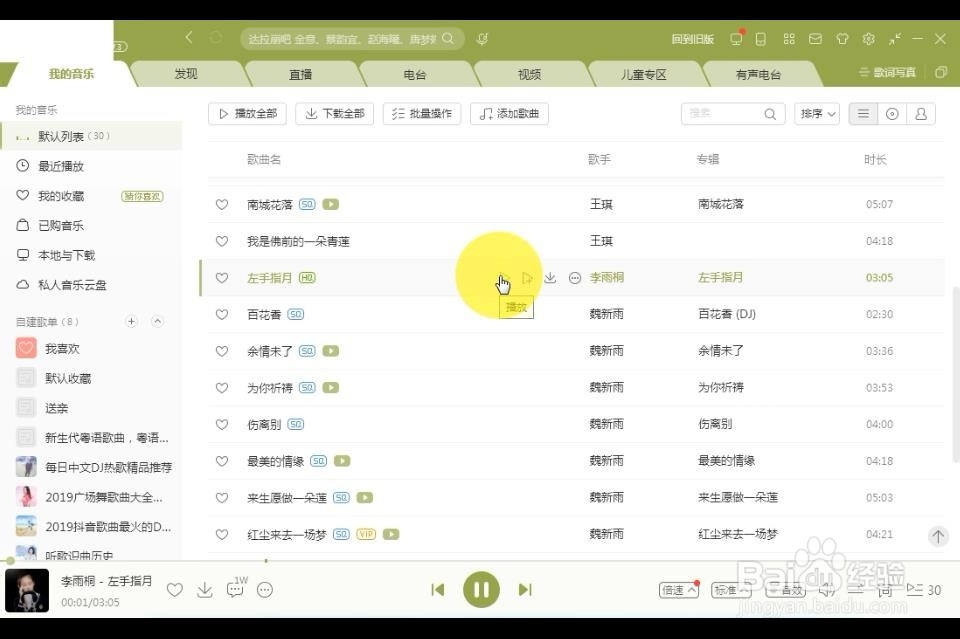
Task: Open the 歌词写真 lyrics view
Action: [887, 72]
